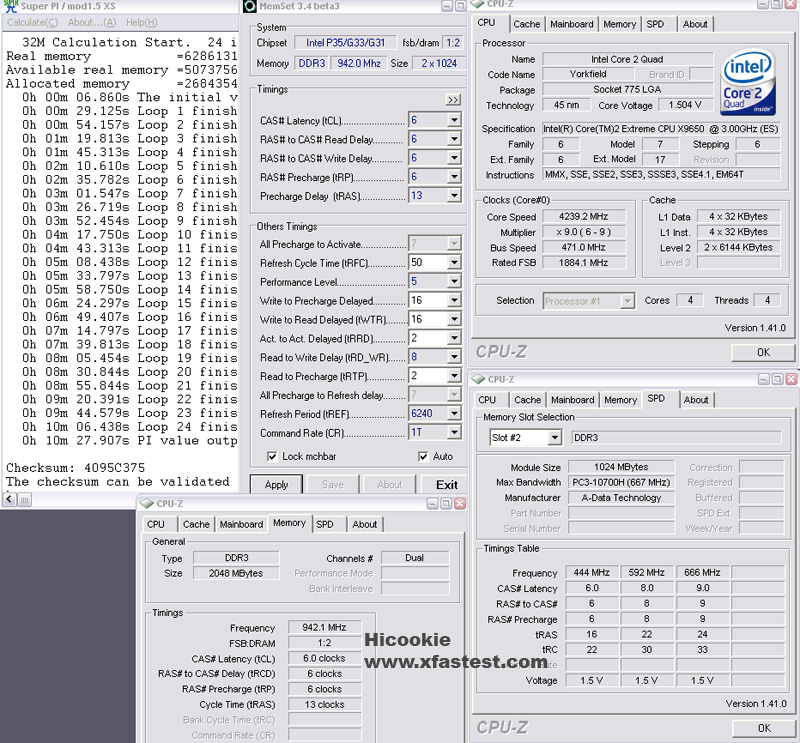Image resolution: width=800 pixels, height=743 pixels.
Task: Switch to Mainboard tab in CPU-Z SPD window
Action: click(572, 400)
